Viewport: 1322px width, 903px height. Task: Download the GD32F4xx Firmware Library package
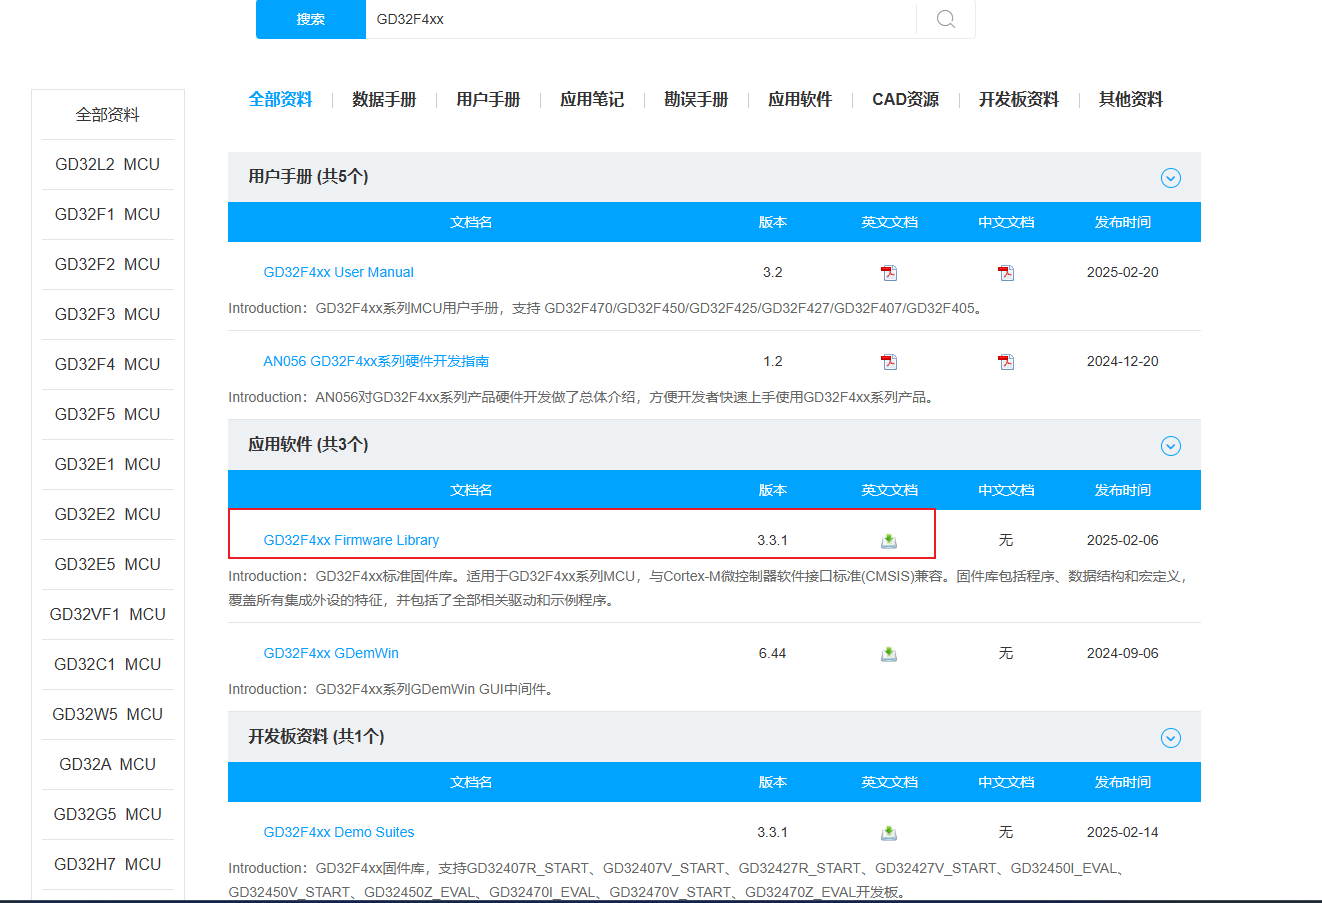889,540
